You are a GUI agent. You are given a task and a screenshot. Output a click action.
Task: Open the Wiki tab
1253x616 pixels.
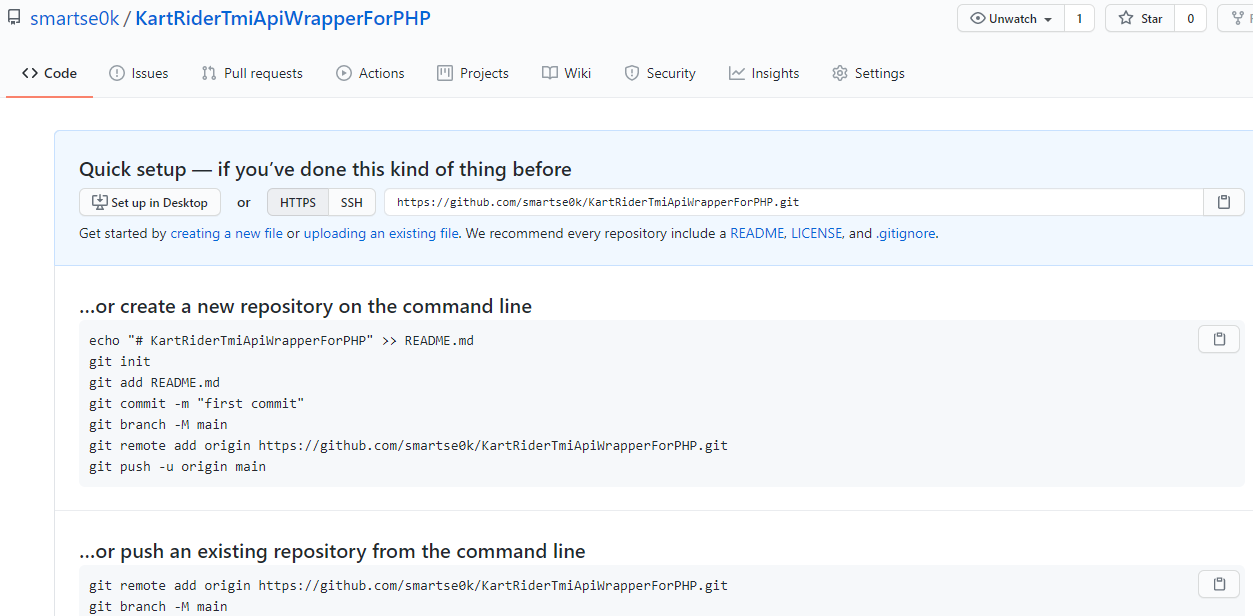pos(566,73)
